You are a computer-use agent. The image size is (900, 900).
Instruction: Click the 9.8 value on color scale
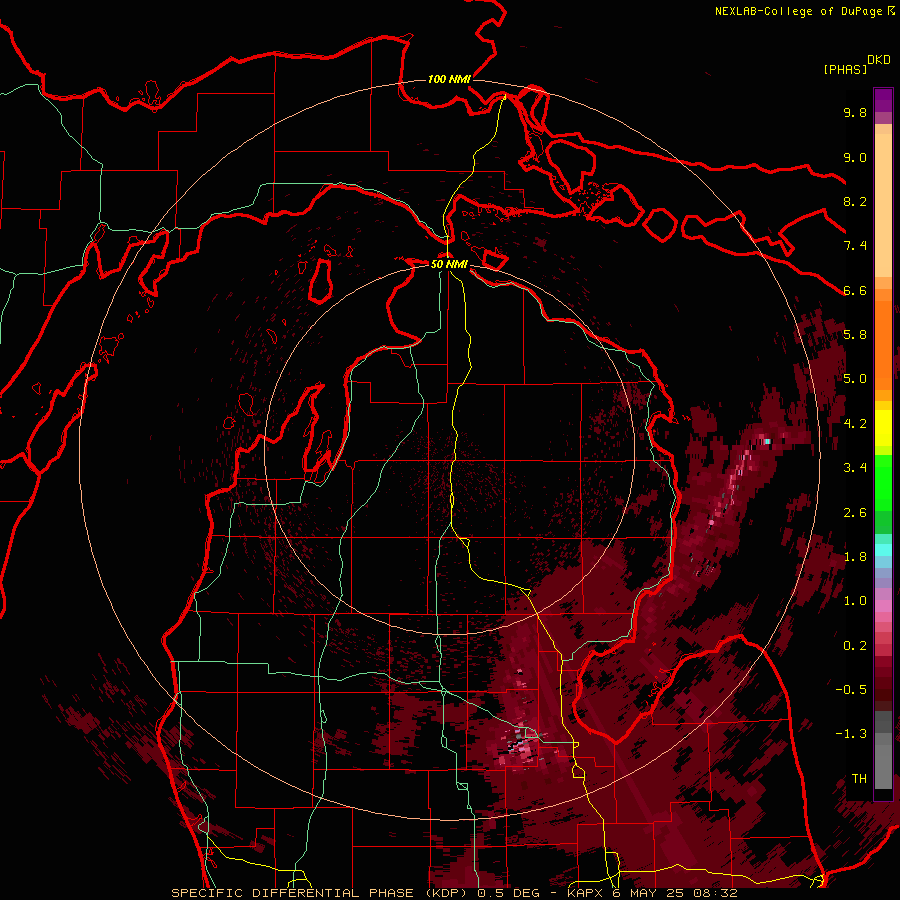855,112
